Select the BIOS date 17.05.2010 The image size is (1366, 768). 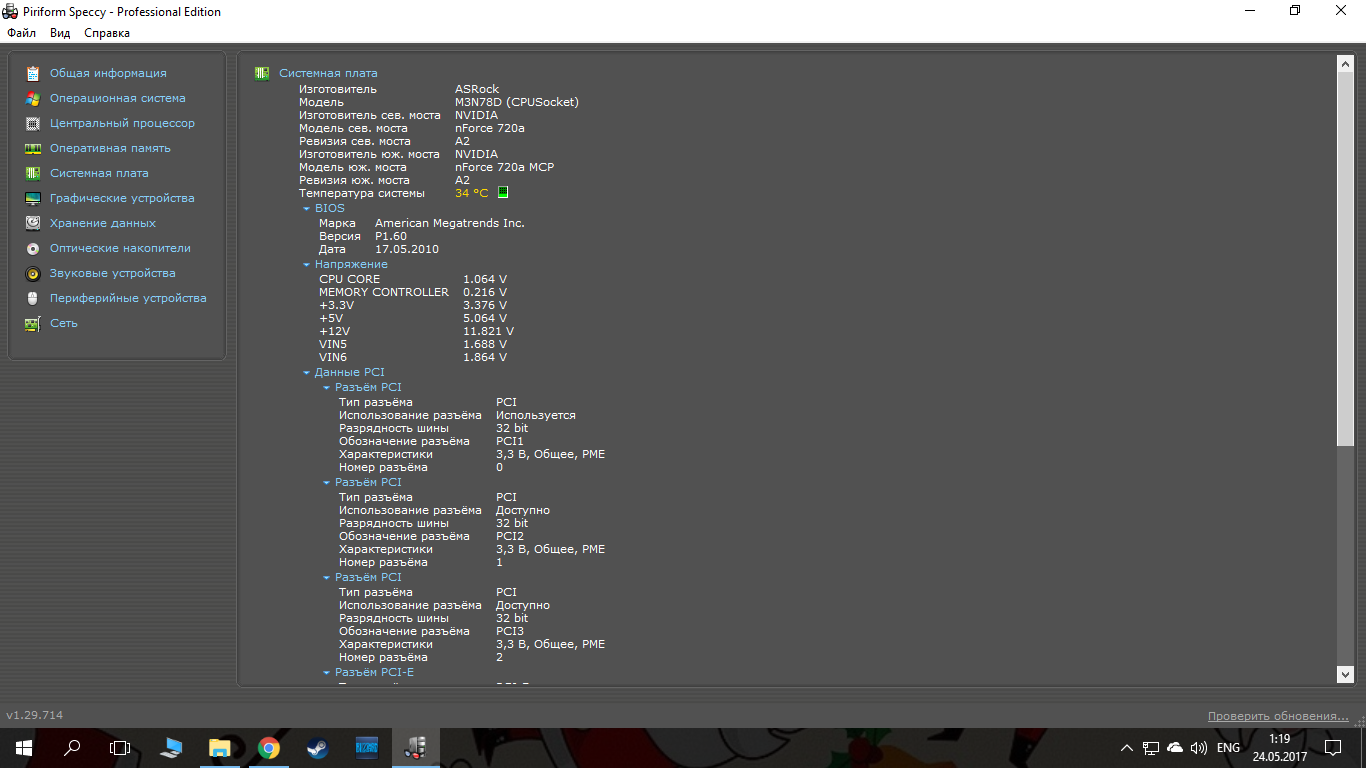(x=407, y=249)
